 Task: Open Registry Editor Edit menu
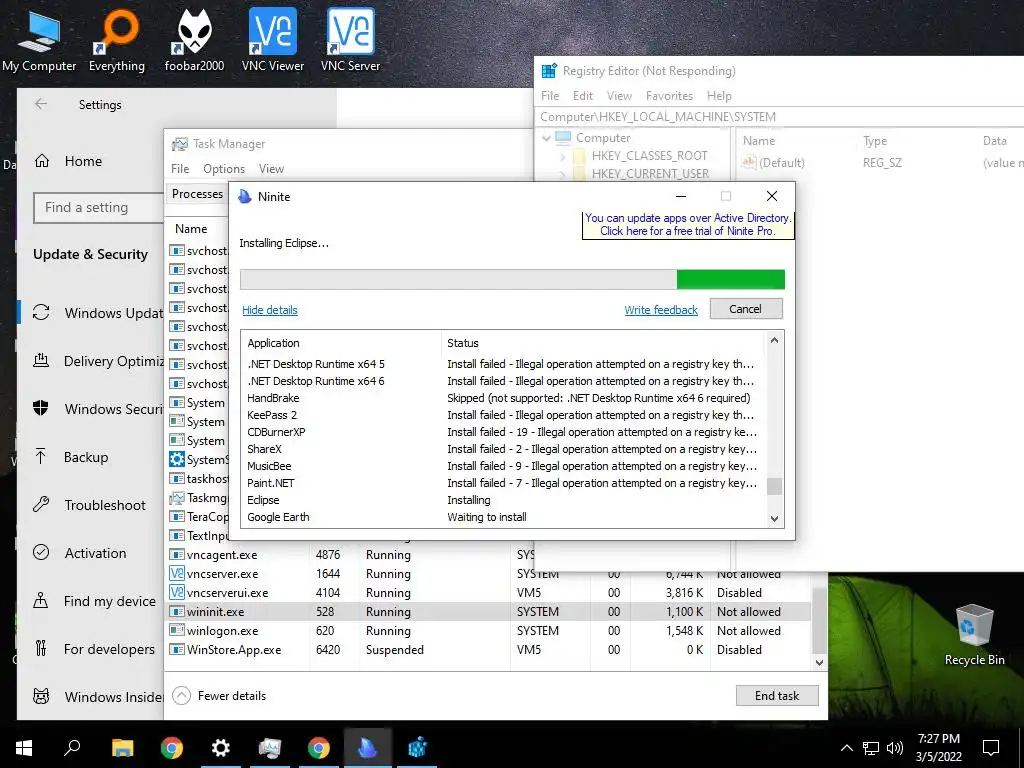click(583, 96)
